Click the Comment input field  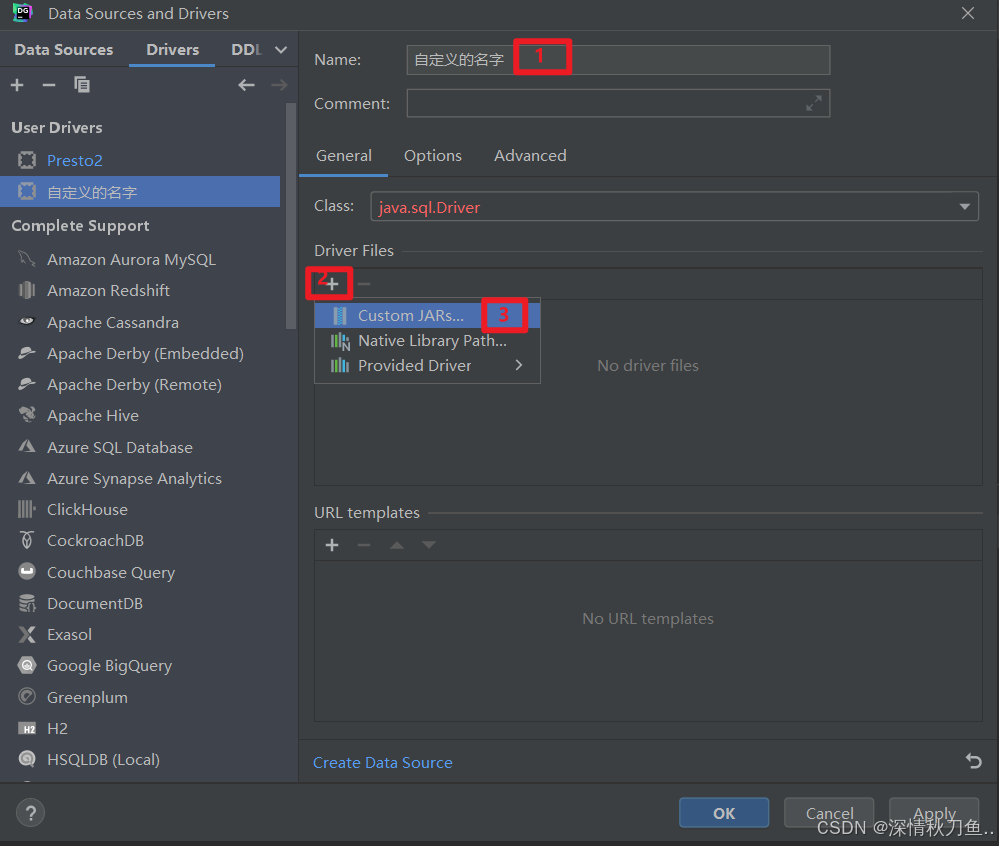(x=618, y=103)
